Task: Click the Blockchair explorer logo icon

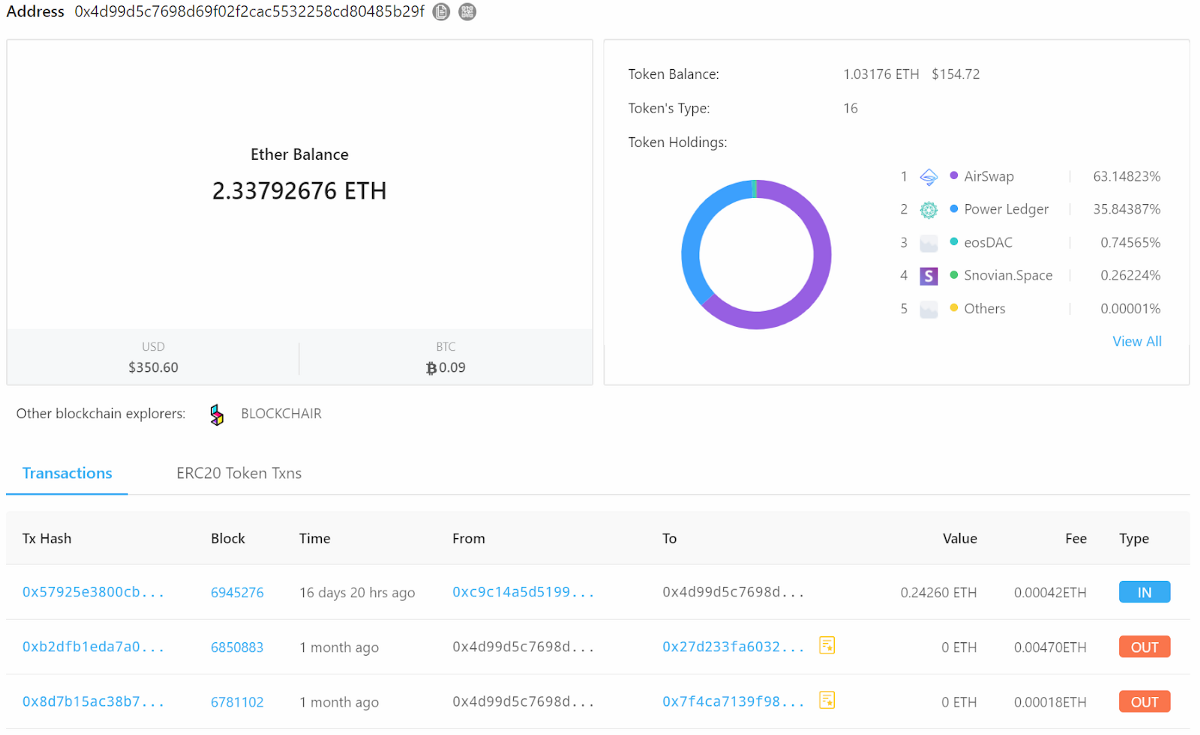Action: pos(217,414)
